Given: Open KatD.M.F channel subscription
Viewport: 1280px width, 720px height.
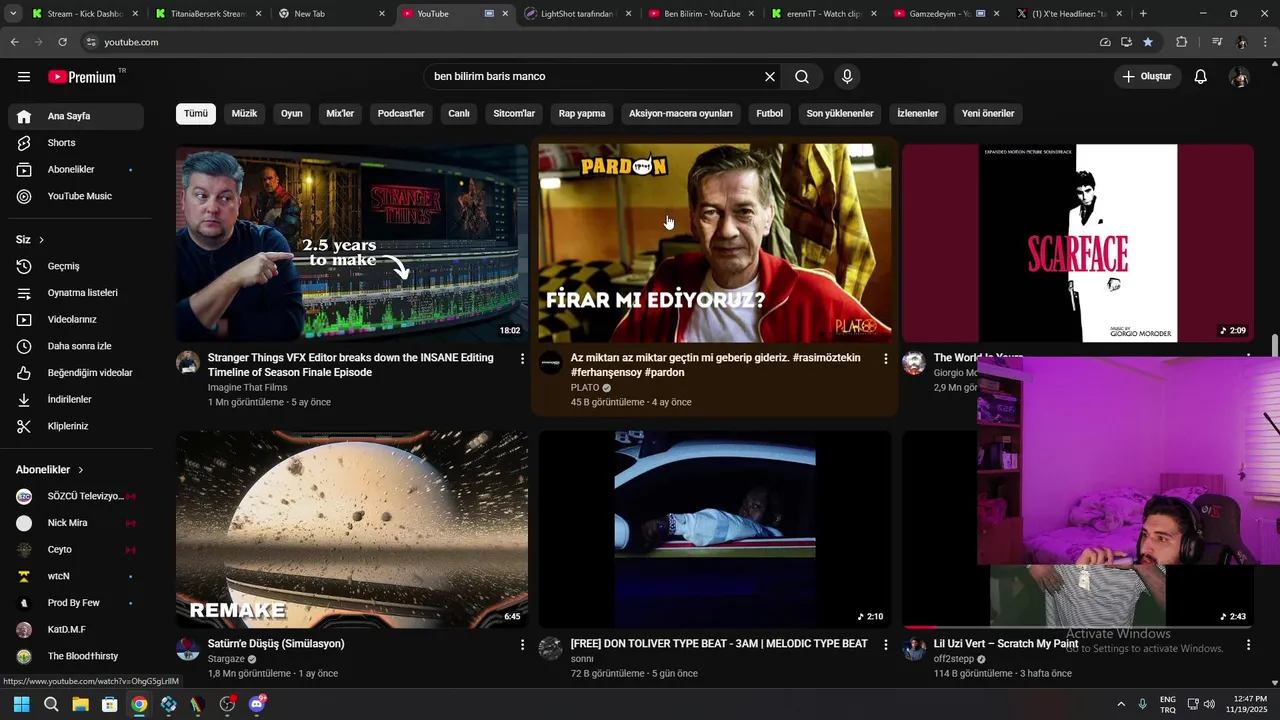Looking at the screenshot, I should pyautogui.click(x=76, y=630).
